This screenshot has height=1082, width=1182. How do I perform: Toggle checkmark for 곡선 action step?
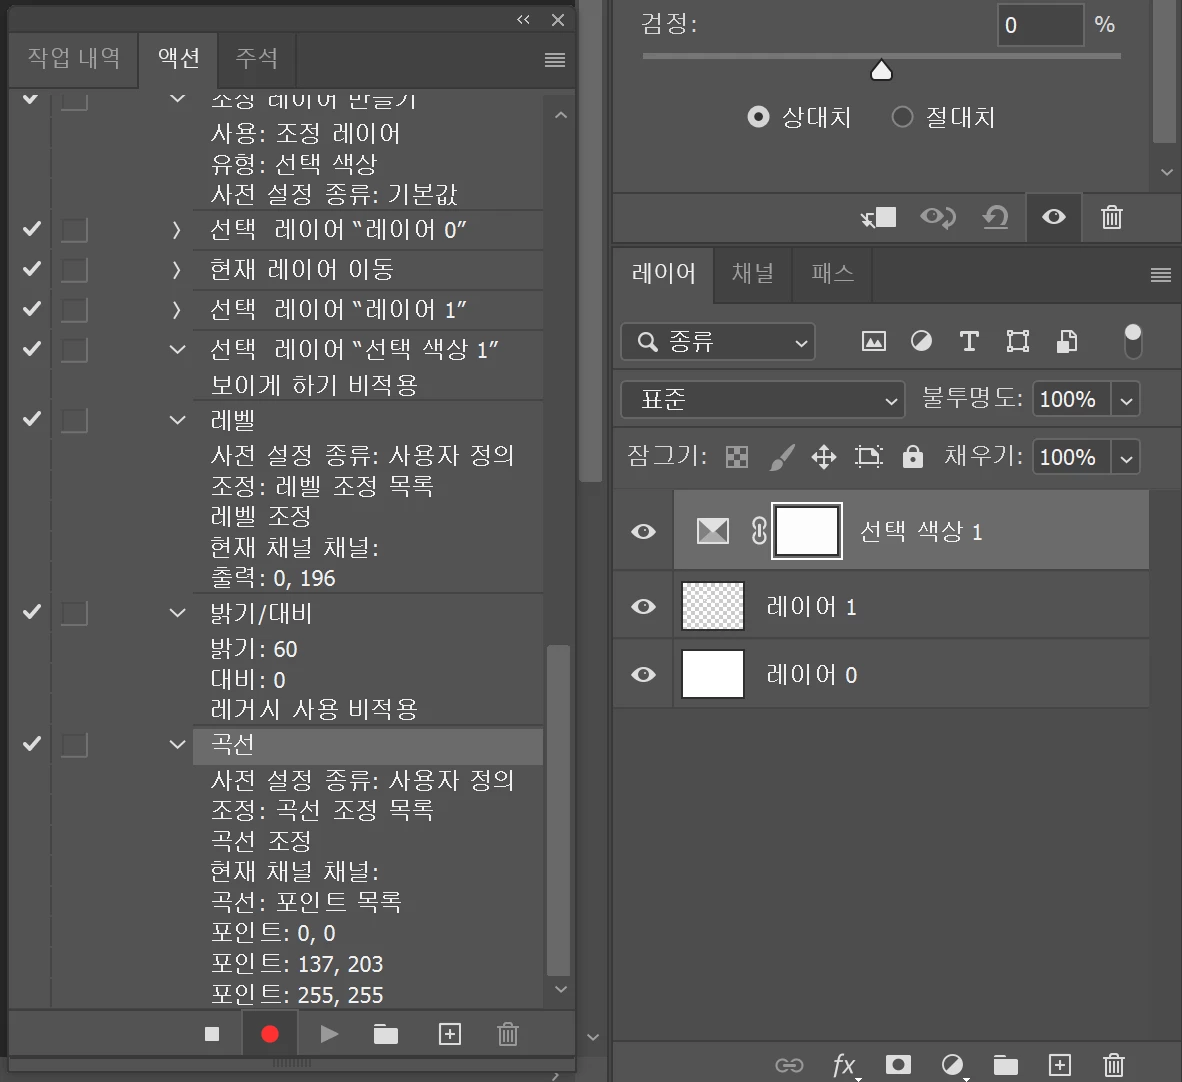coord(32,743)
